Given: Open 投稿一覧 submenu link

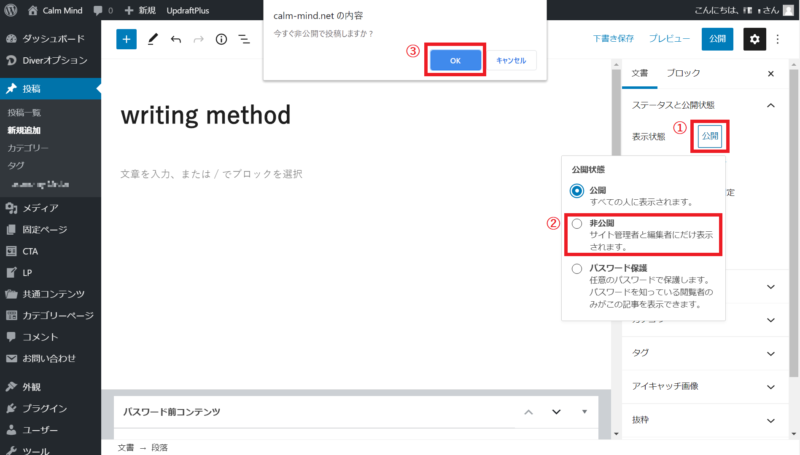Looking at the screenshot, I should (24, 113).
